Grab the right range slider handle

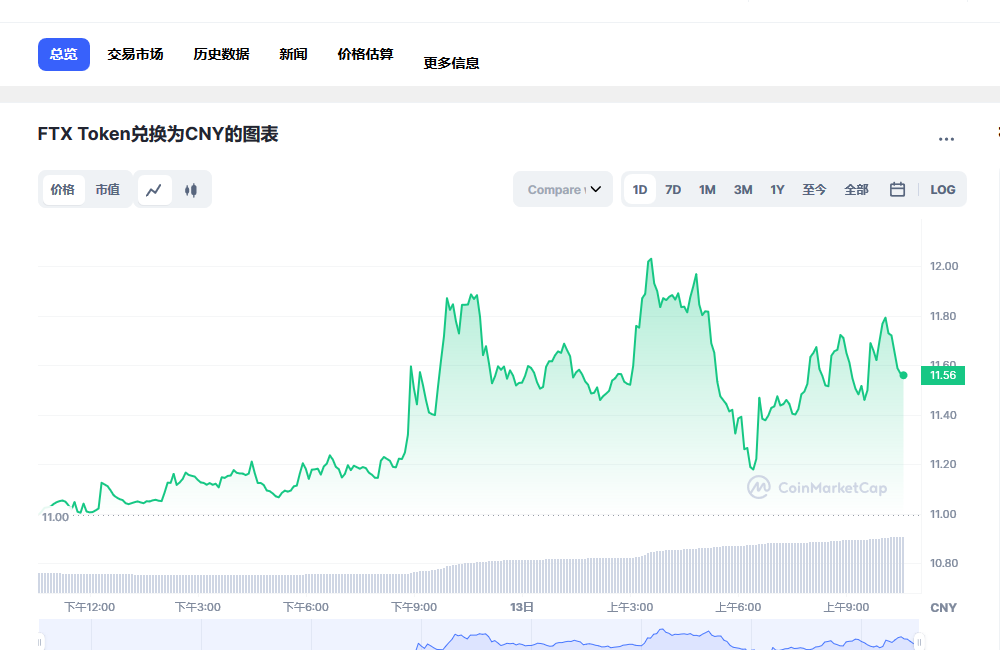click(920, 642)
